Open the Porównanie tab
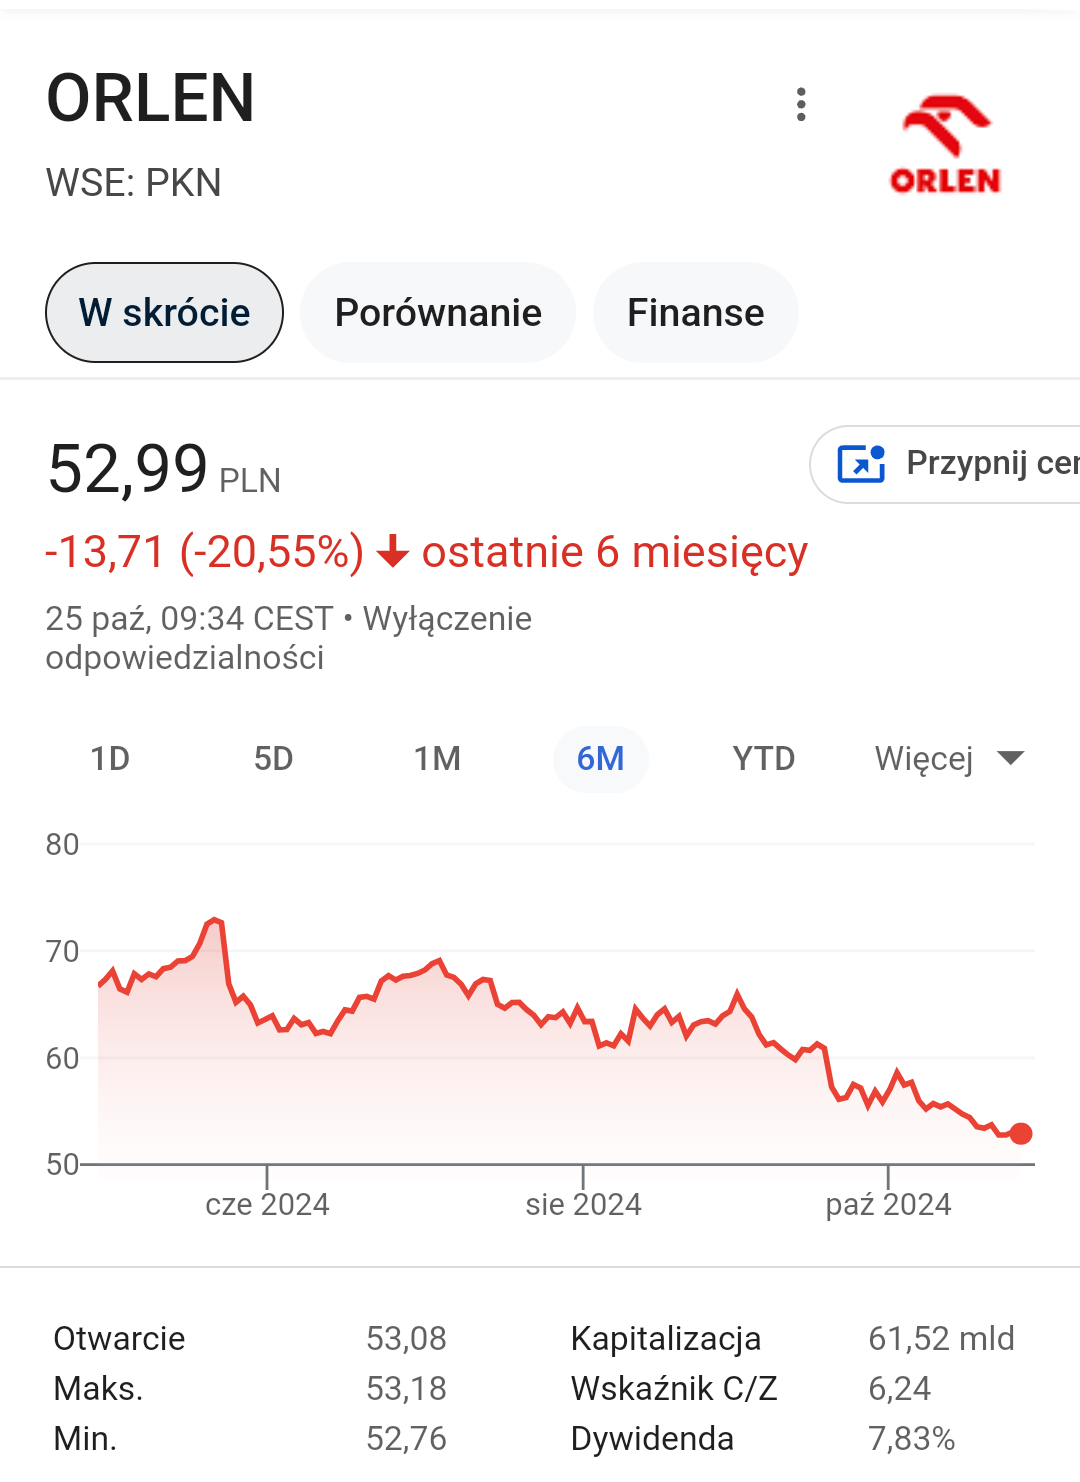 438,313
